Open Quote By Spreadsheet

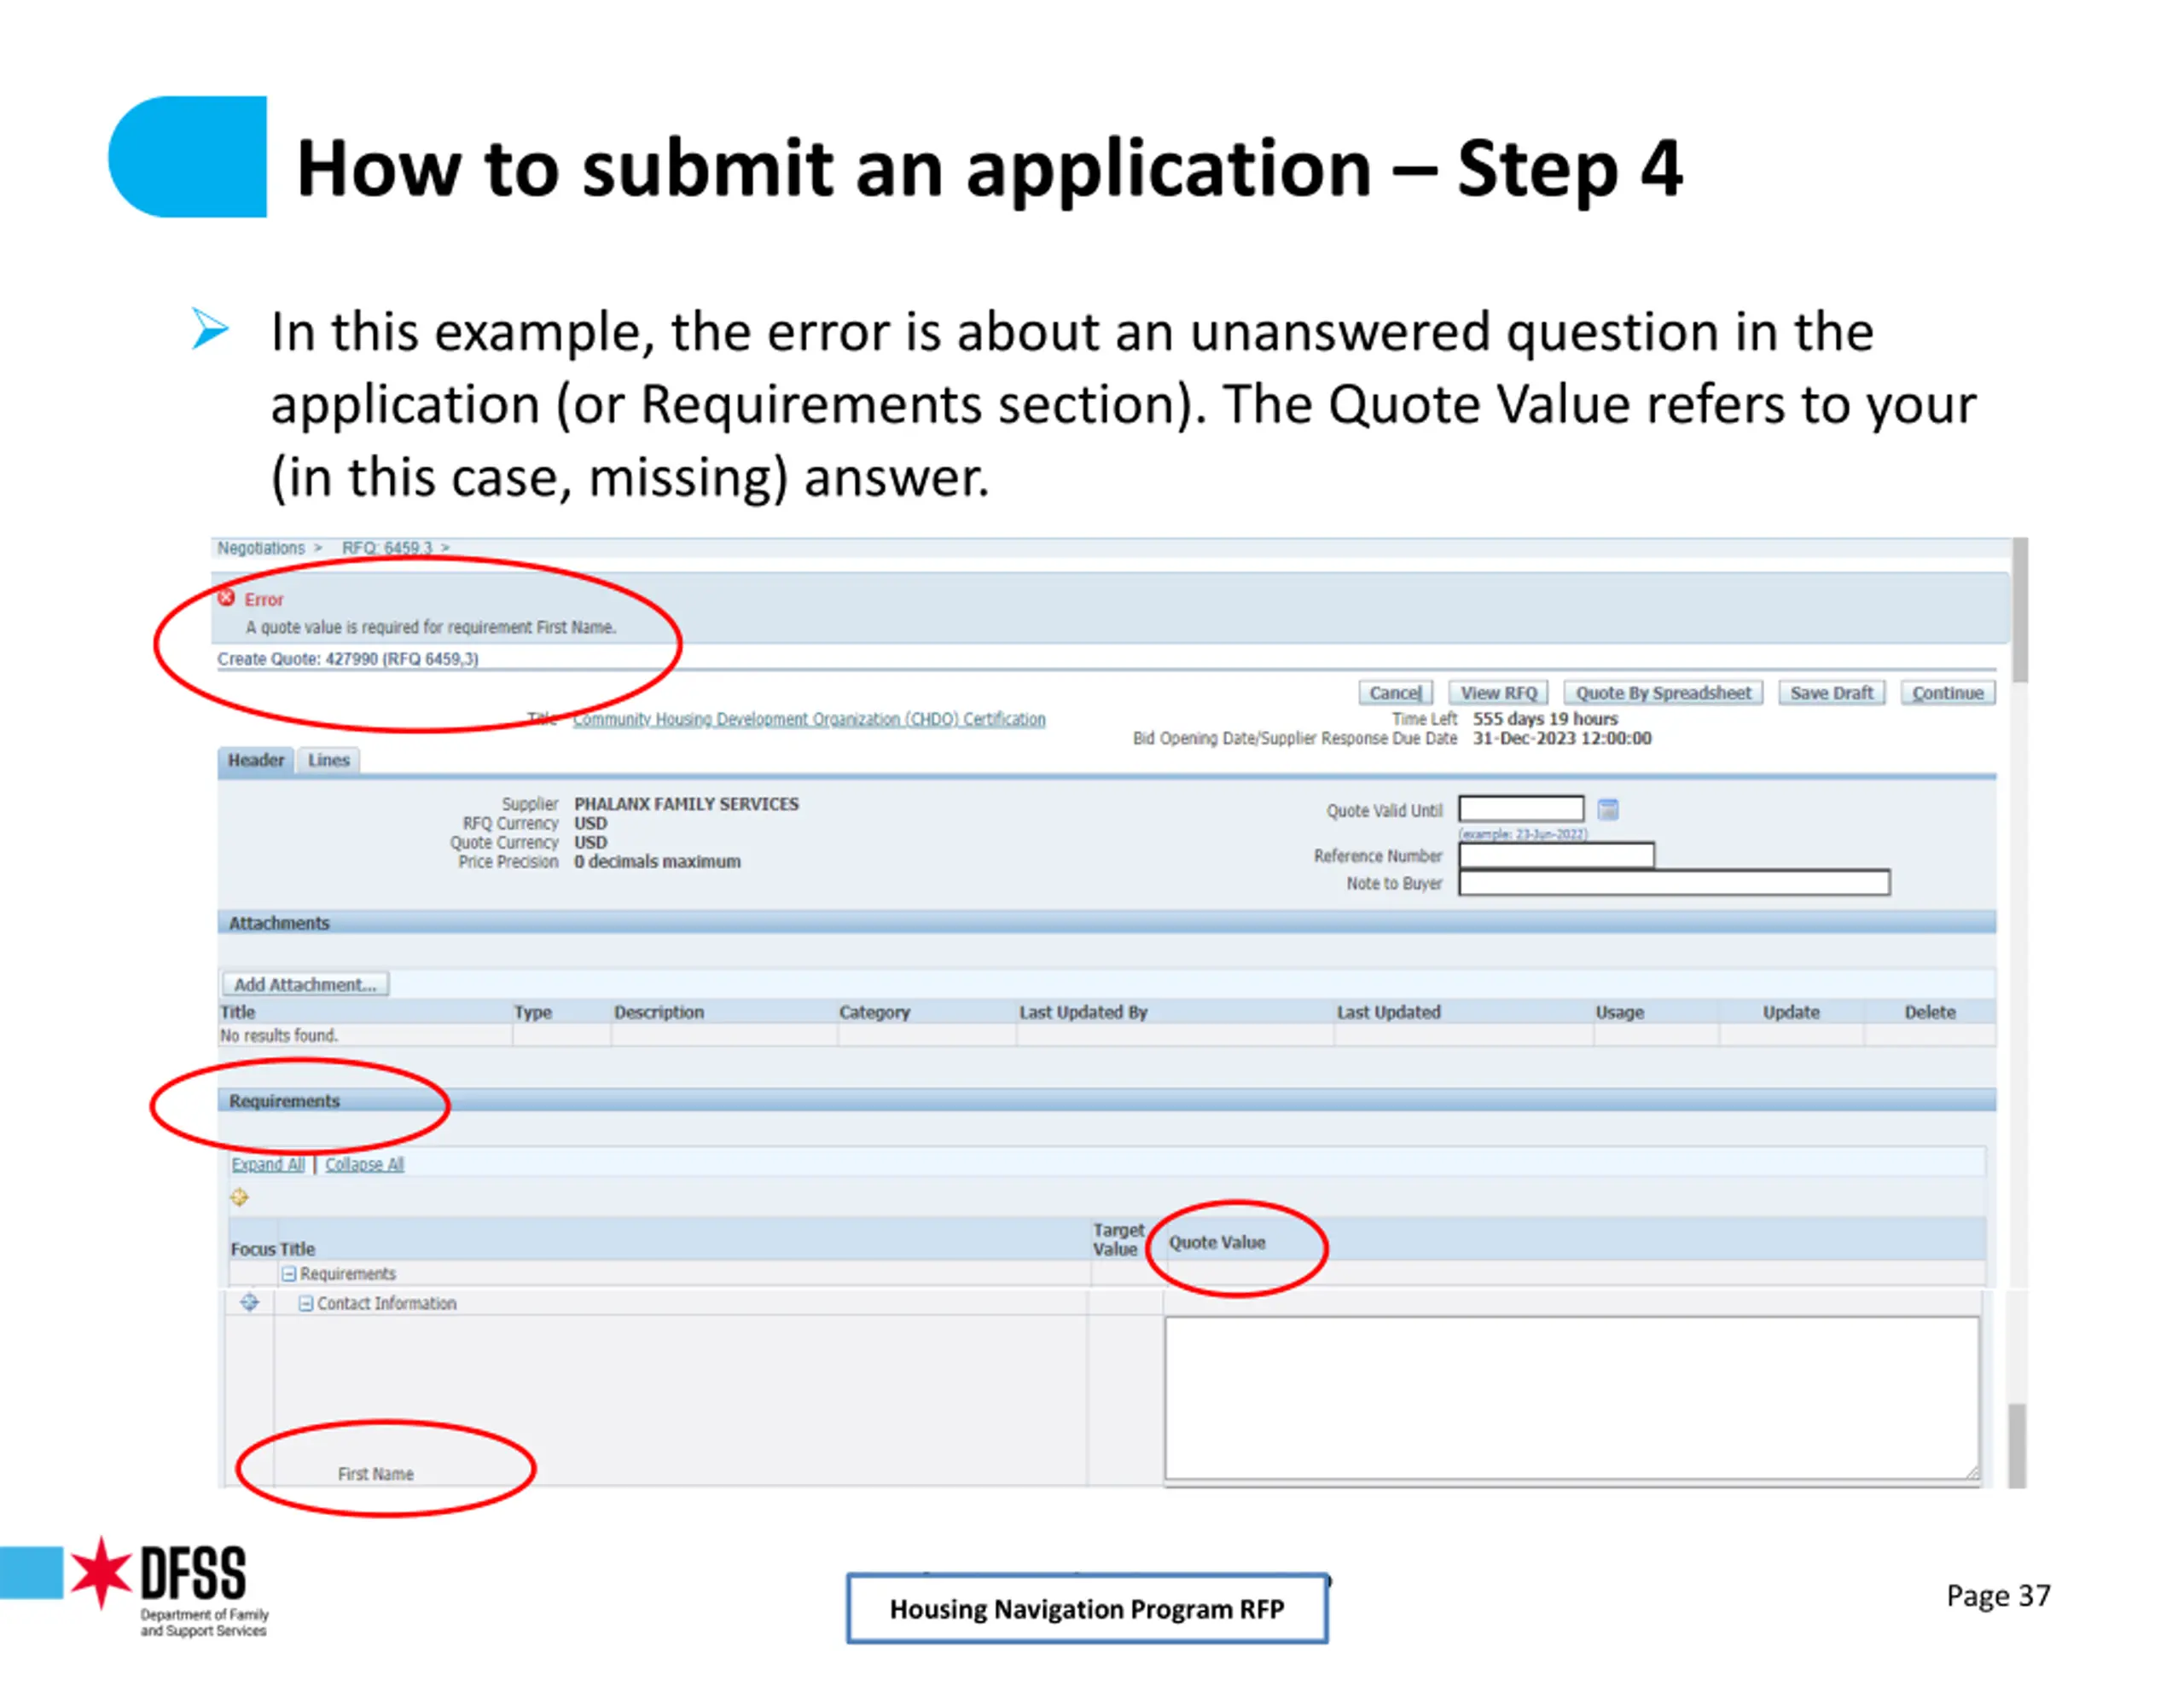[1663, 692]
